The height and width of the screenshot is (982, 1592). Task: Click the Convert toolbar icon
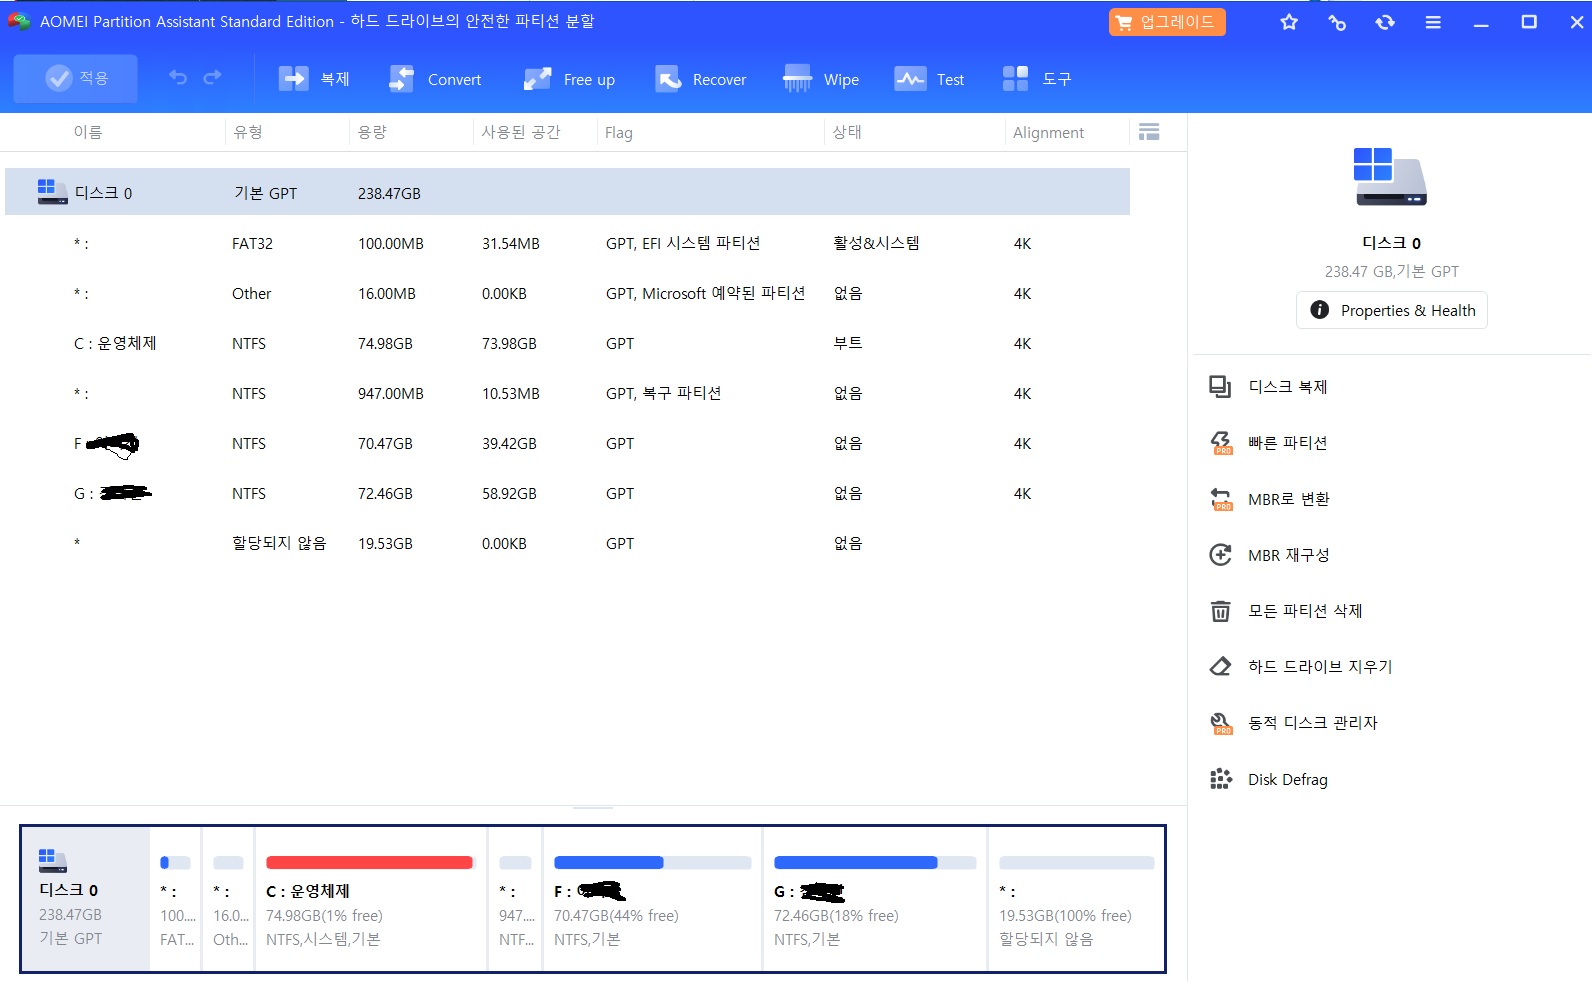coord(401,79)
